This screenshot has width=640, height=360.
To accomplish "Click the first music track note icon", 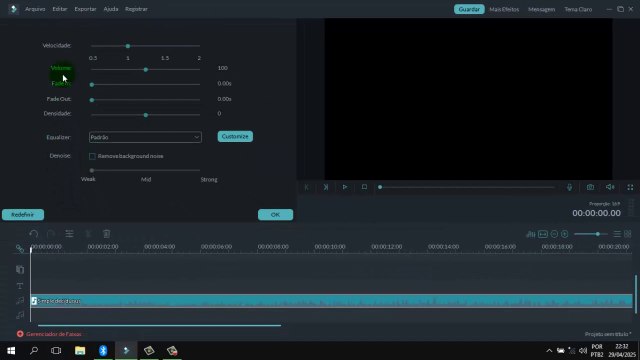I will (x=20, y=301).
